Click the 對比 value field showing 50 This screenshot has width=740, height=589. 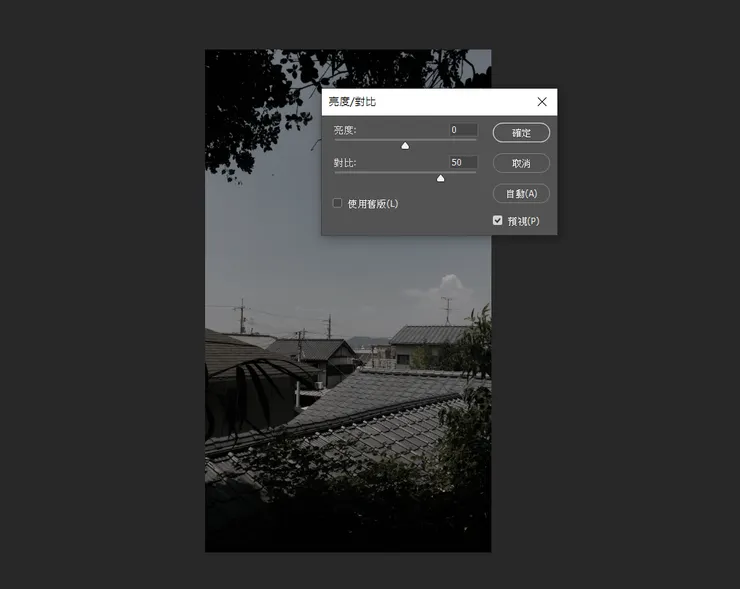pos(463,162)
